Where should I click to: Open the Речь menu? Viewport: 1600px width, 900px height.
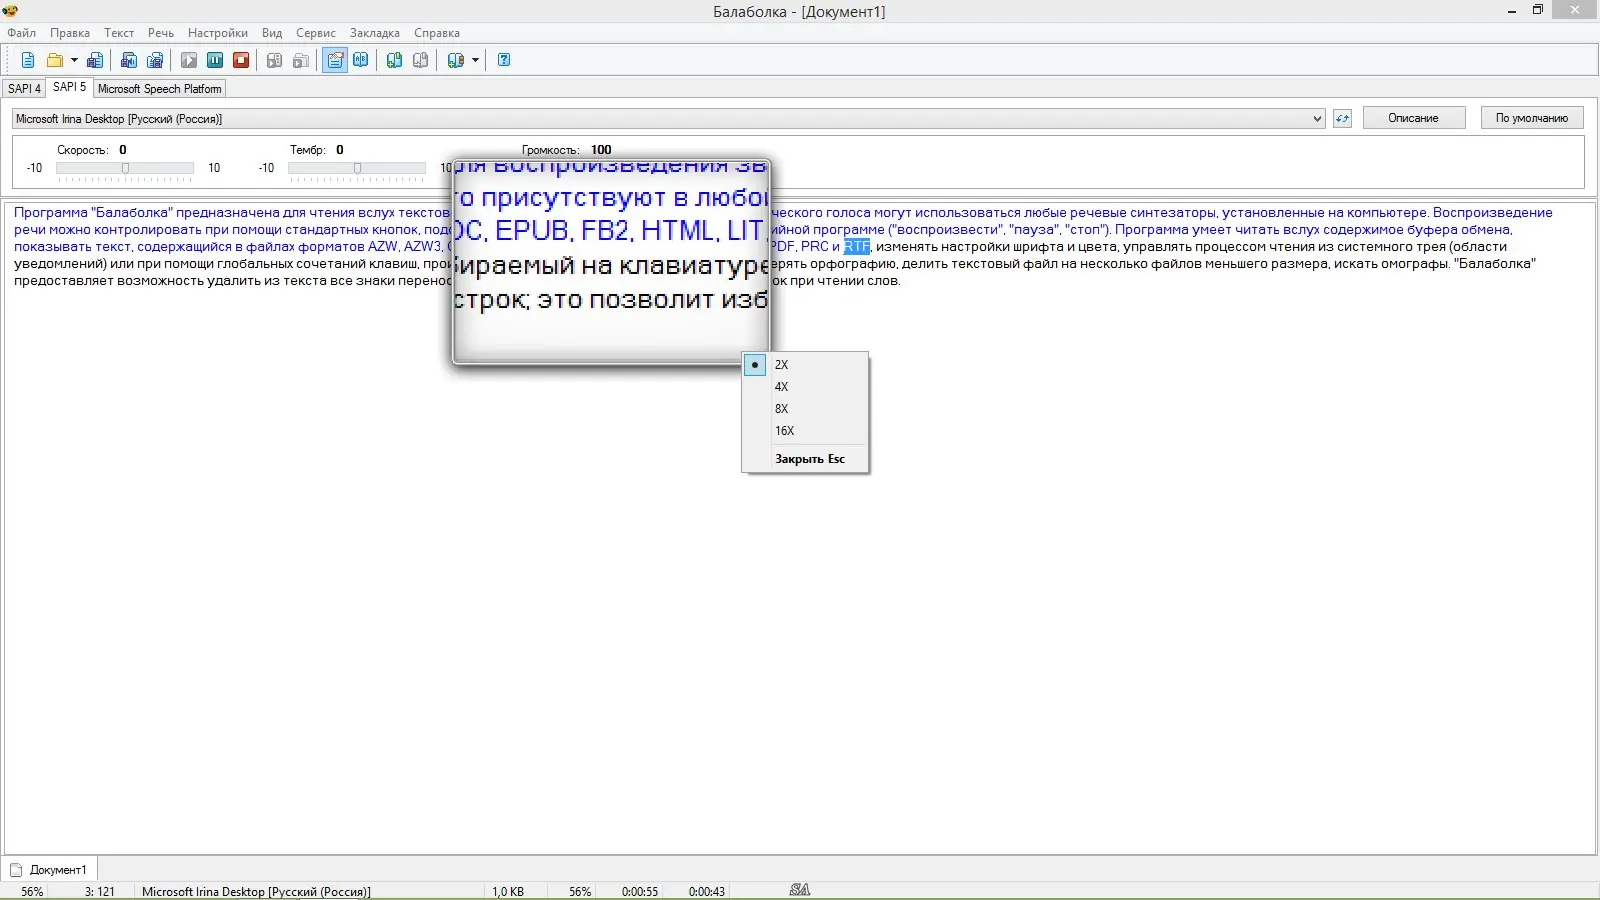tap(161, 33)
